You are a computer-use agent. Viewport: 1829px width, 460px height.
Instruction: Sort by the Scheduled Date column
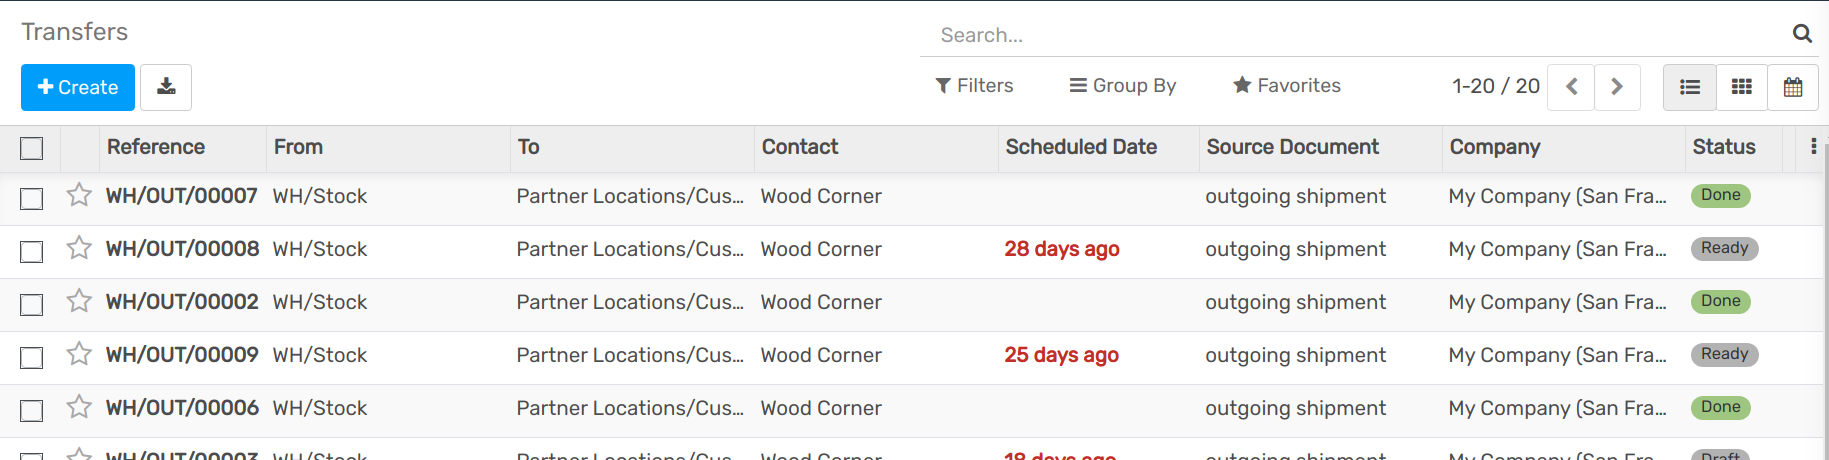[x=1081, y=147]
